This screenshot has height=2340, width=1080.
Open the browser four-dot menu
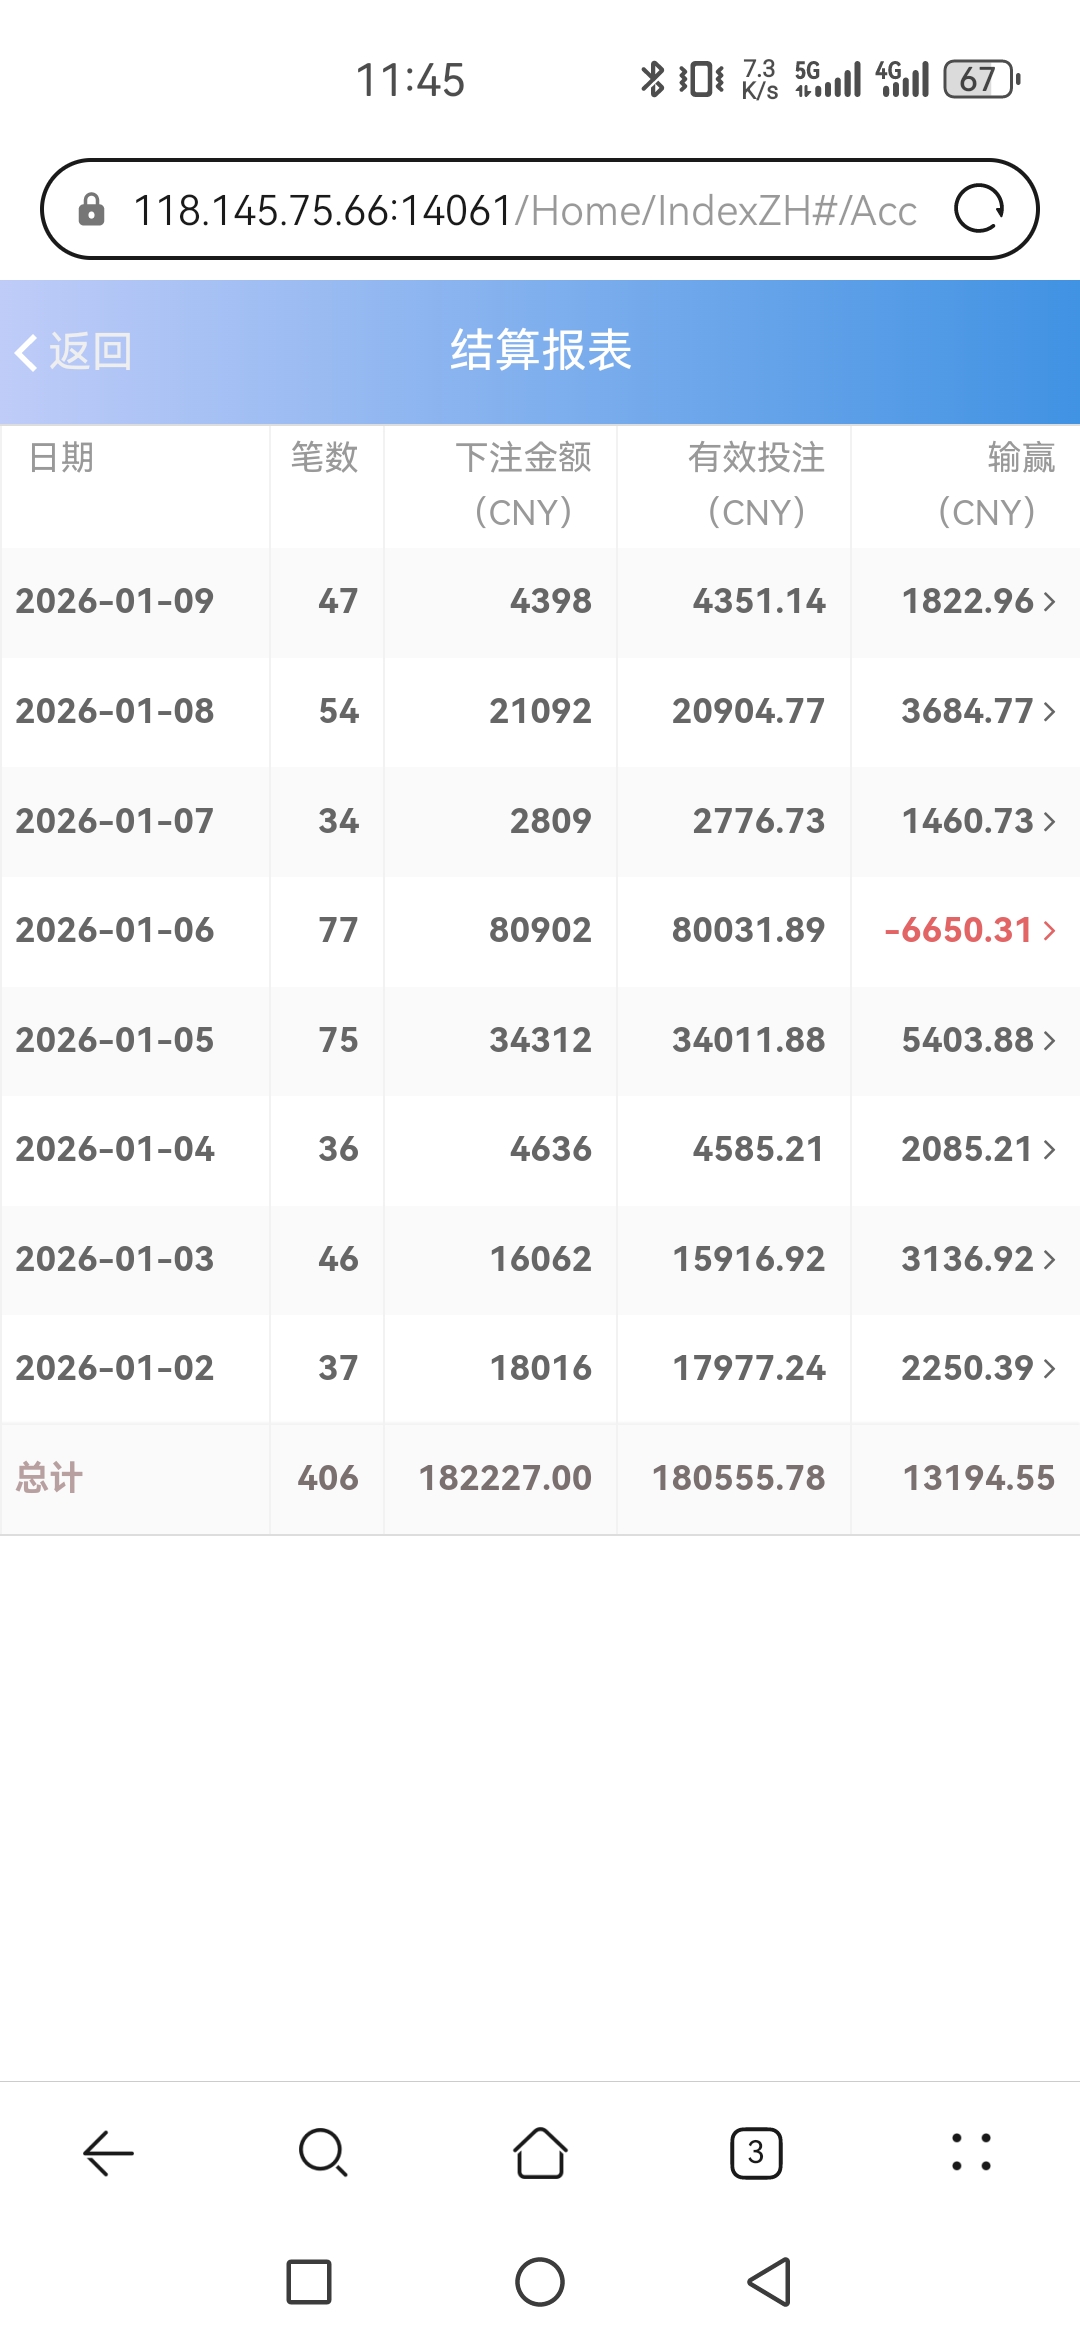971,2152
